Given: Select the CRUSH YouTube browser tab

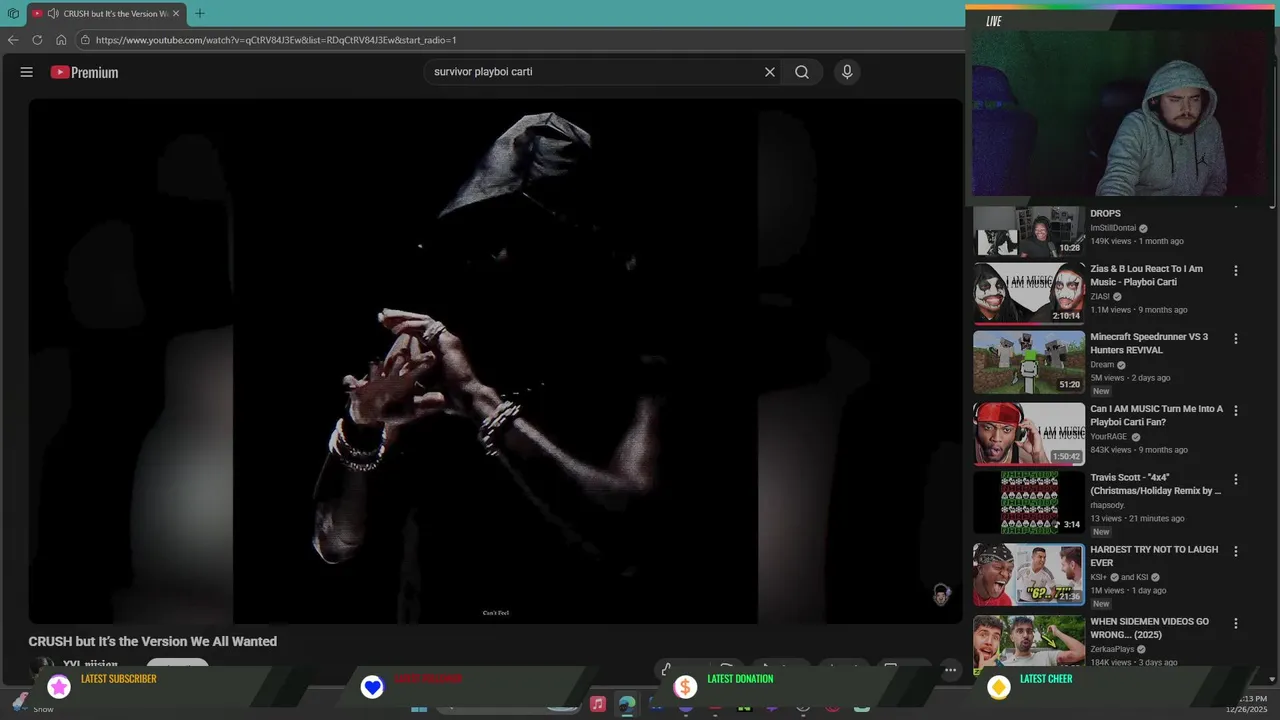Looking at the screenshot, I should tap(106, 13).
